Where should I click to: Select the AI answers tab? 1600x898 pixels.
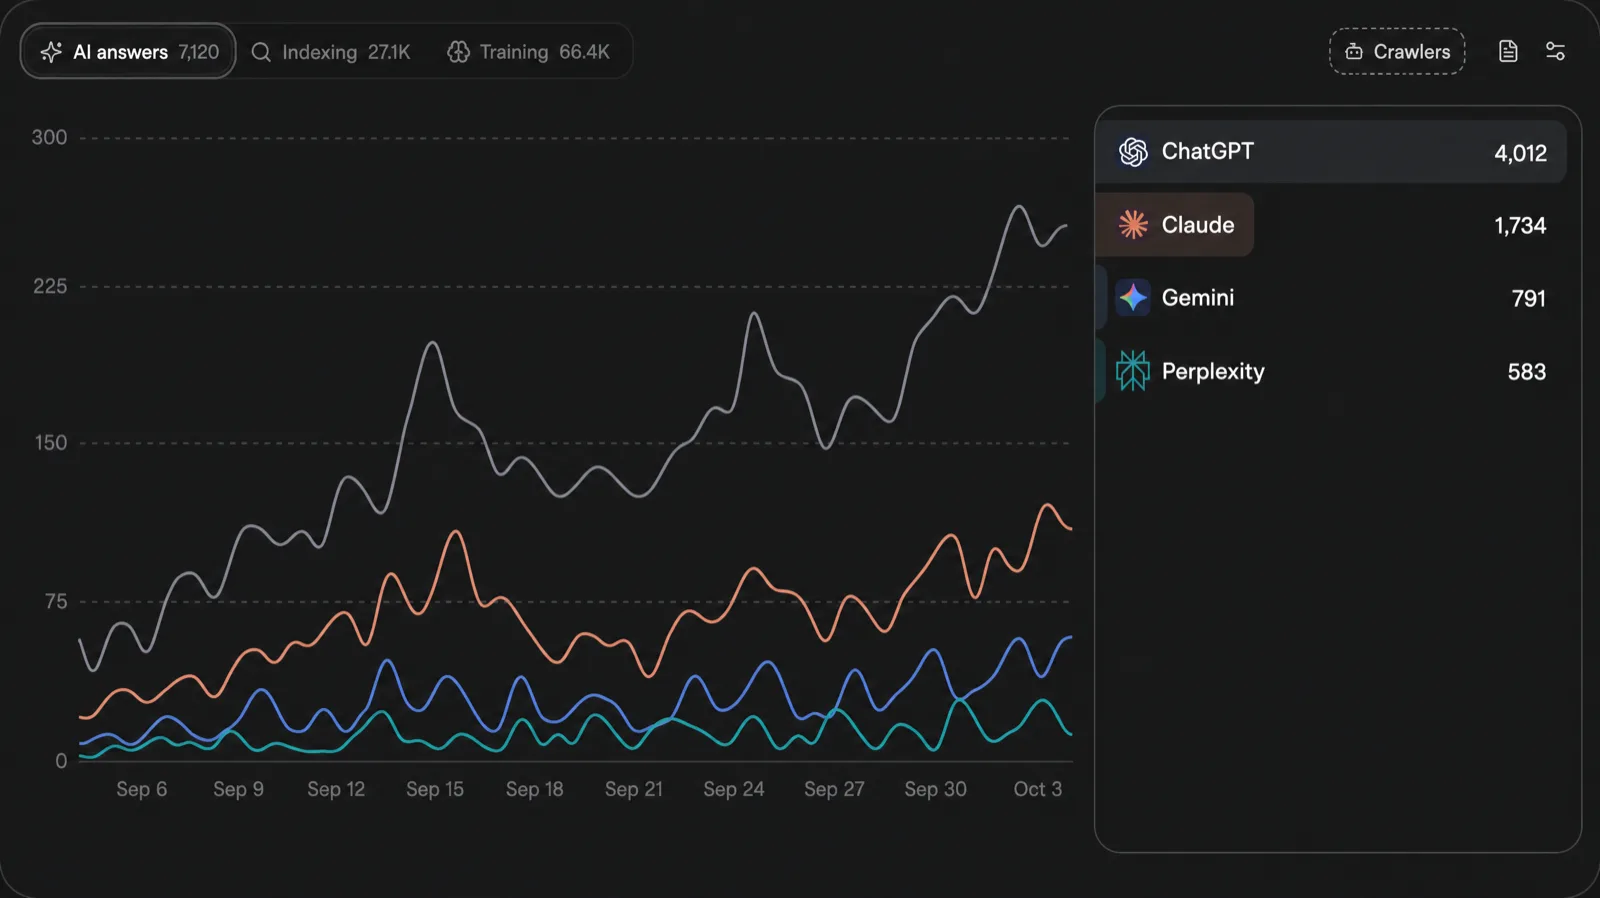(x=128, y=51)
